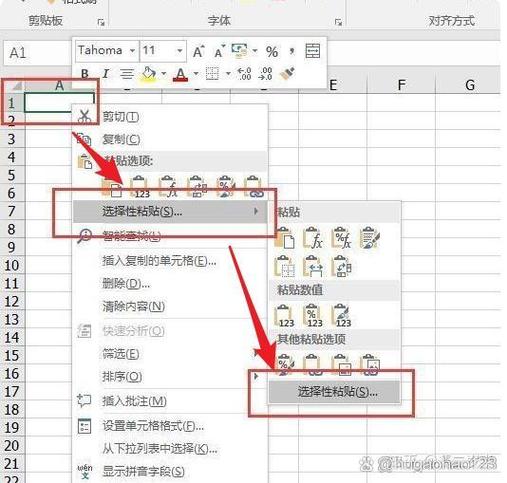Choose 筛选(E) from the context menu

point(170,354)
